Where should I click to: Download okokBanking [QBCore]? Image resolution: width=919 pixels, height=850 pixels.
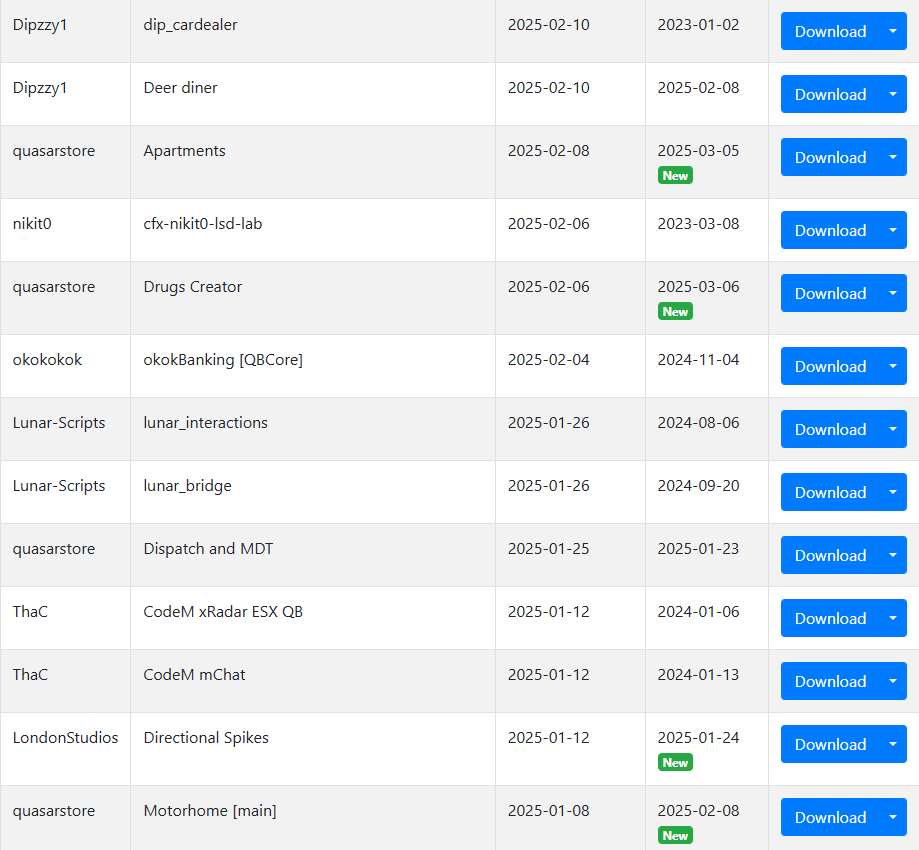[x=830, y=366]
